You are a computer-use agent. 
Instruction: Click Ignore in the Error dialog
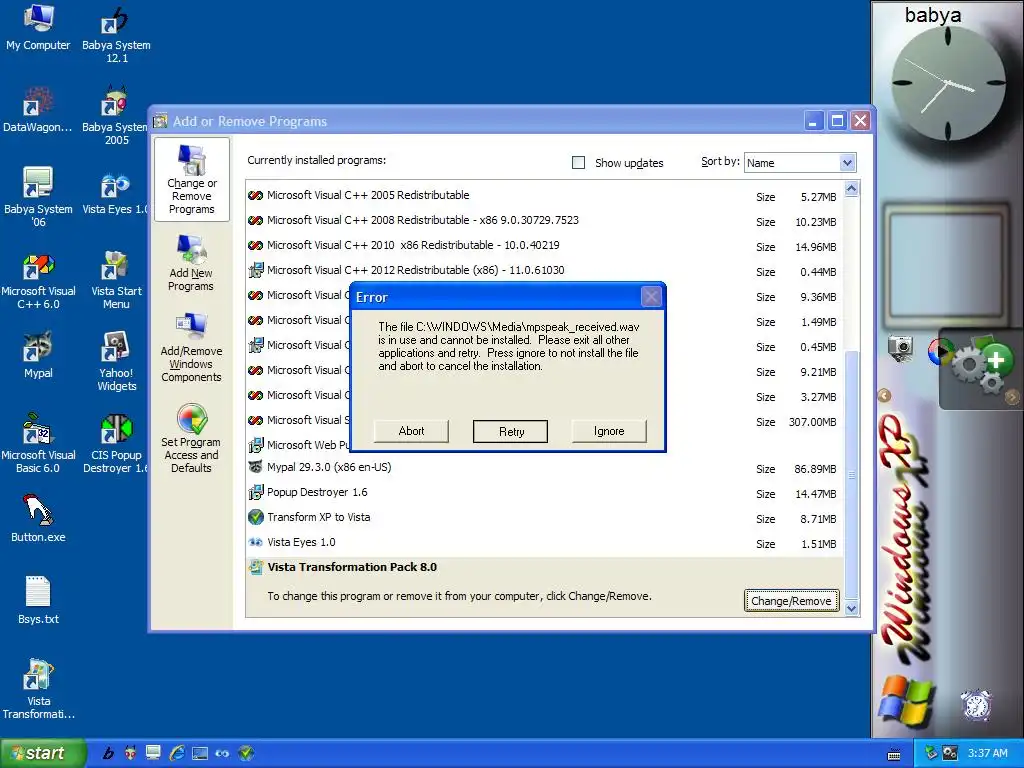(x=609, y=431)
